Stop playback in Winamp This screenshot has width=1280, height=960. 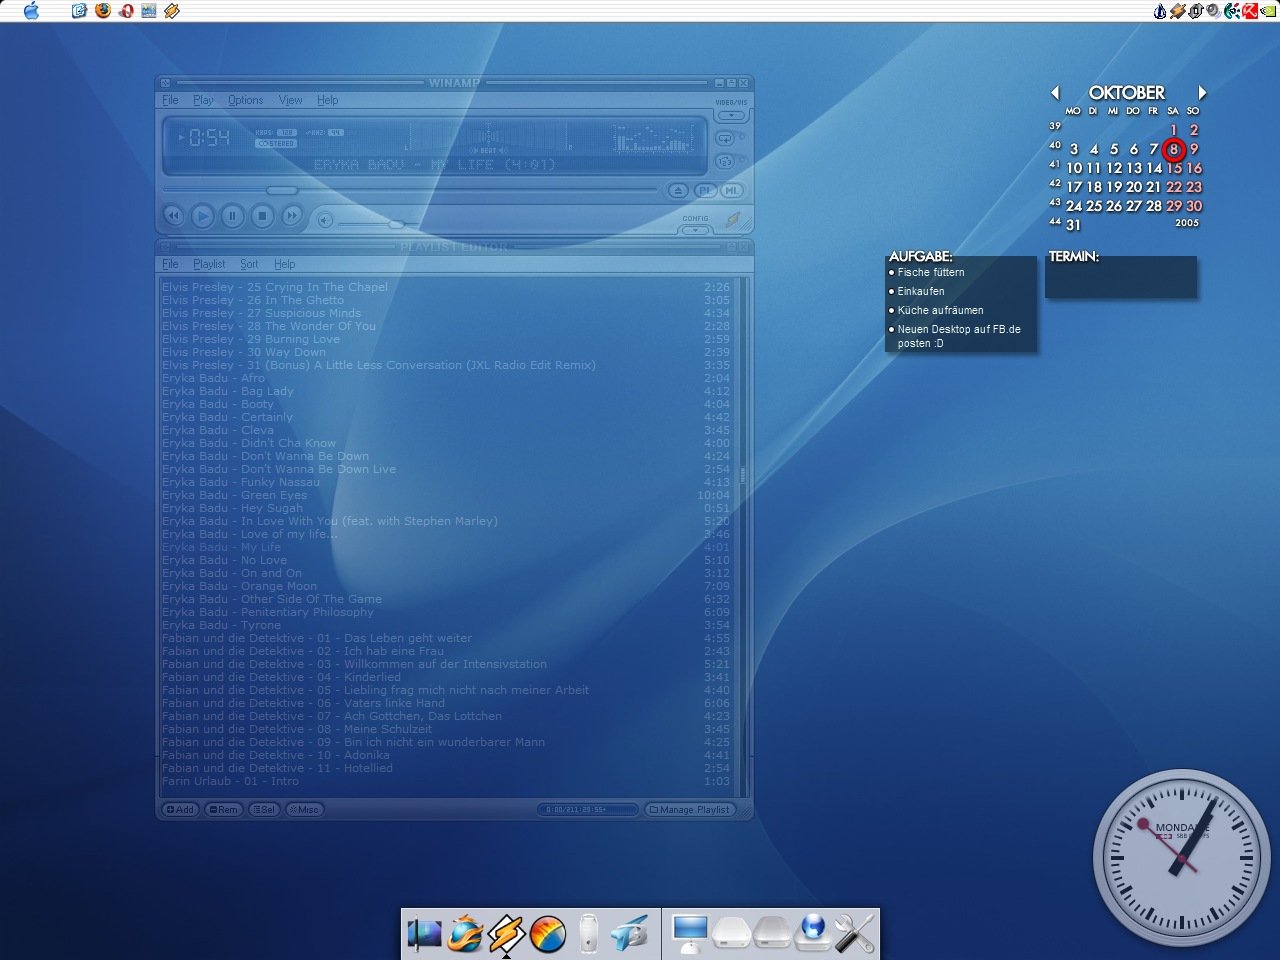click(x=262, y=215)
